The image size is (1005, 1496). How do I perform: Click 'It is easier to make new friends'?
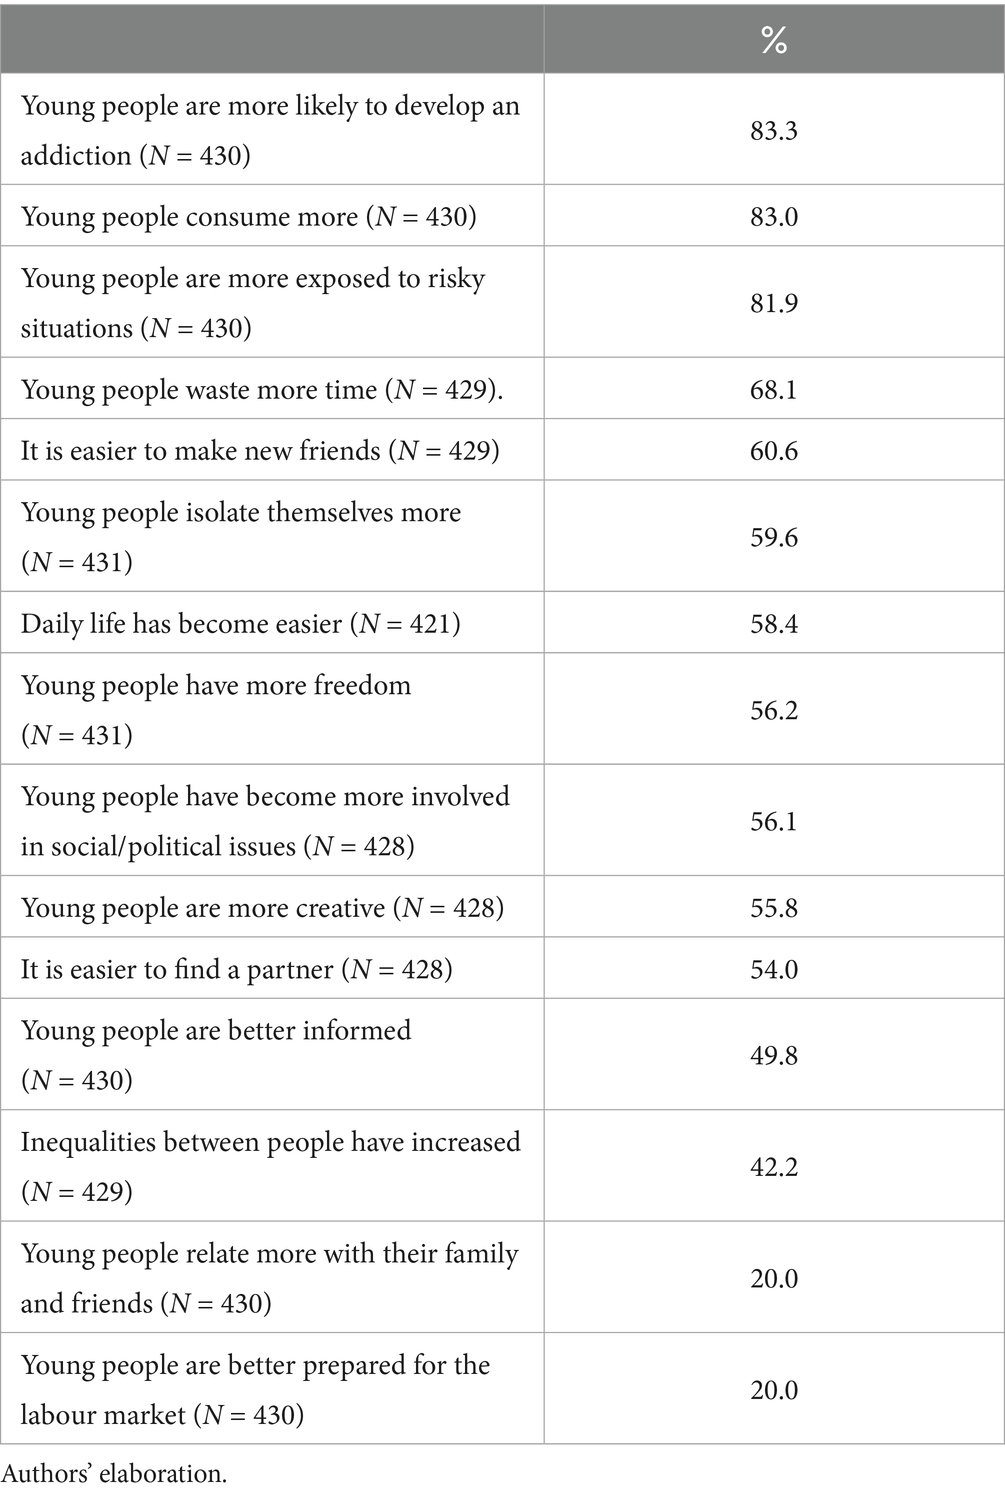[259, 451]
